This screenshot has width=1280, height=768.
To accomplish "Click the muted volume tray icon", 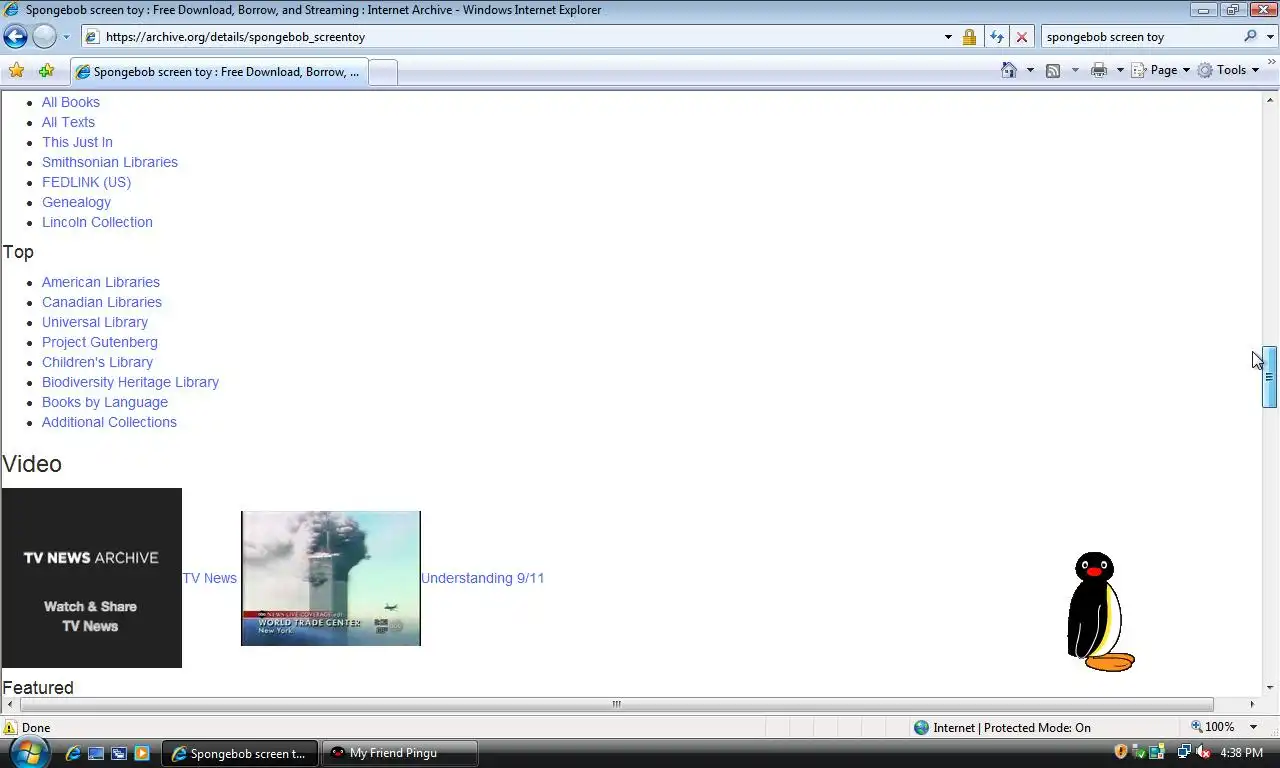I will tap(1203, 752).
